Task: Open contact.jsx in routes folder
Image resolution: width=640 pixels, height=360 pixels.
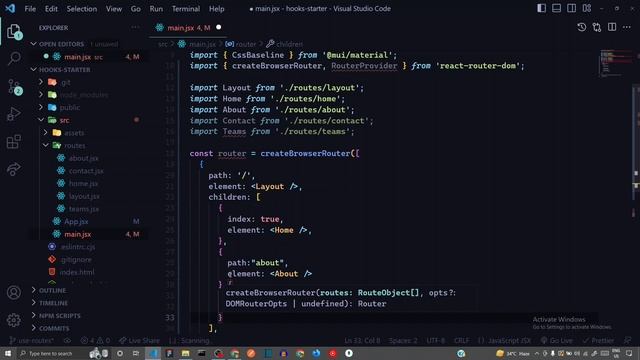Action: pyautogui.click(x=86, y=171)
